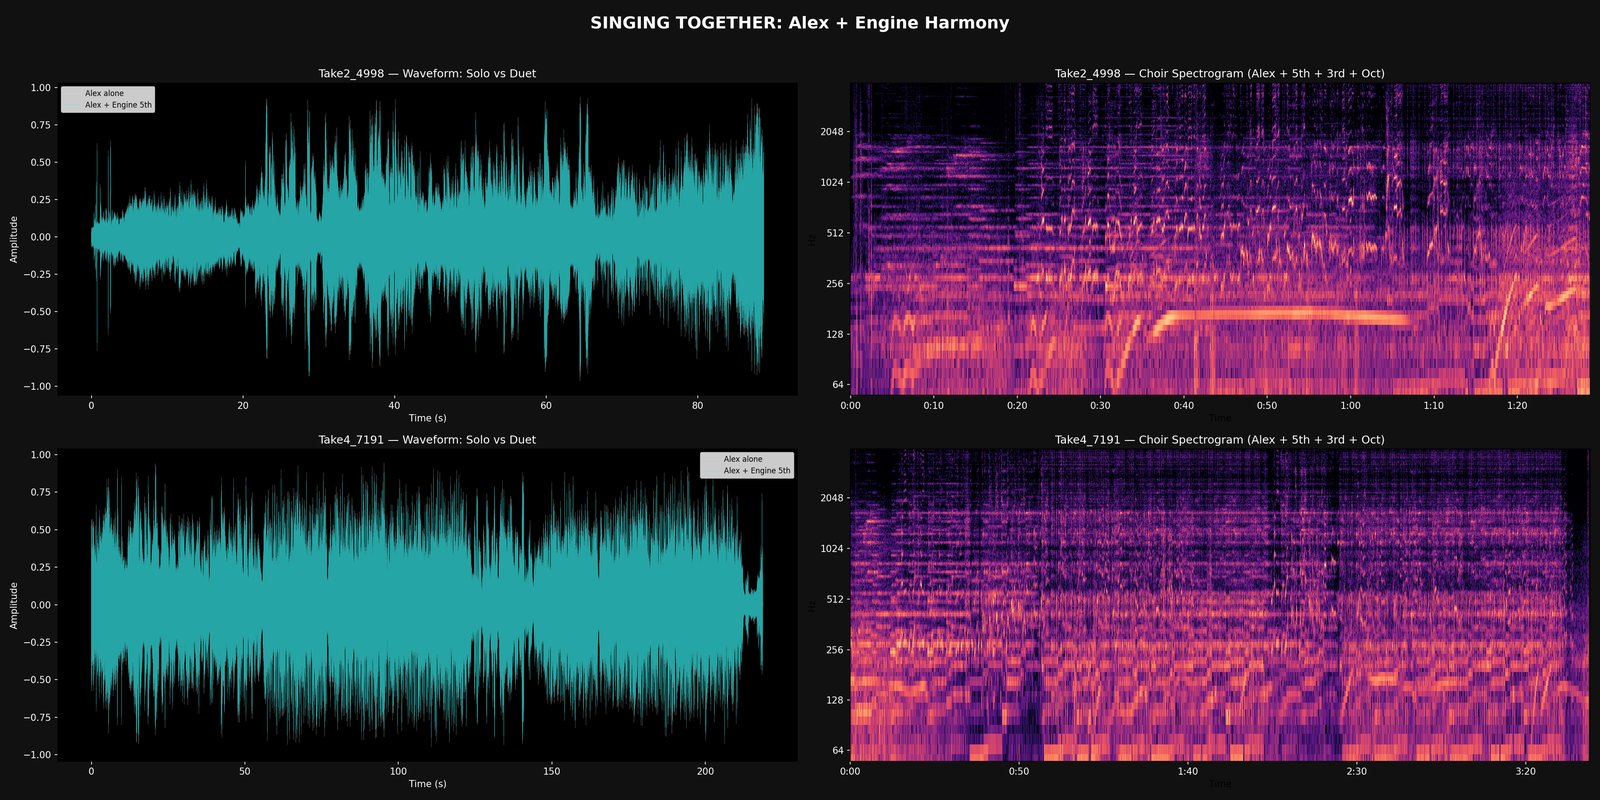Click the 'Amplitude' axis label of Take2_4998
The height and width of the screenshot is (800, 1600).
[14, 238]
